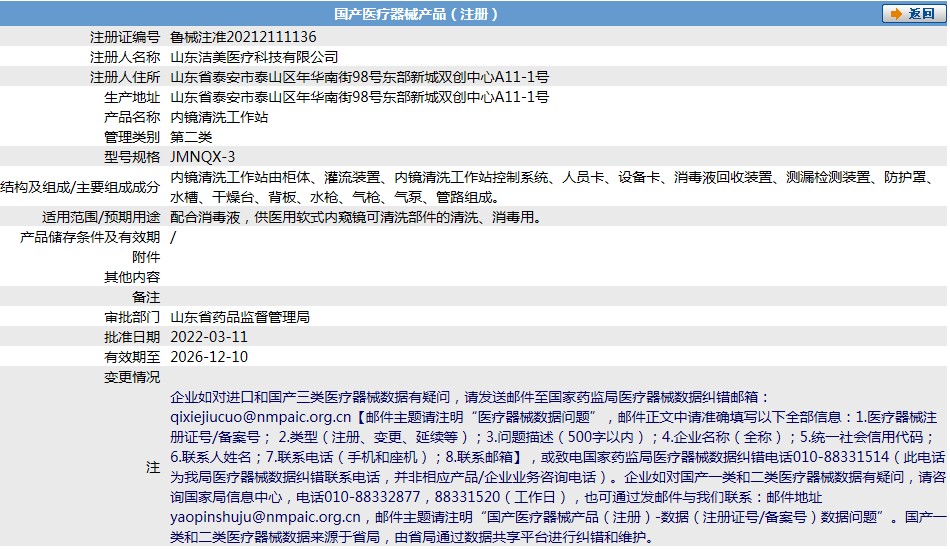The width and height of the screenshot is (950, 549).
Task: Click the 注册人住所 label
Action: (125, 77)
